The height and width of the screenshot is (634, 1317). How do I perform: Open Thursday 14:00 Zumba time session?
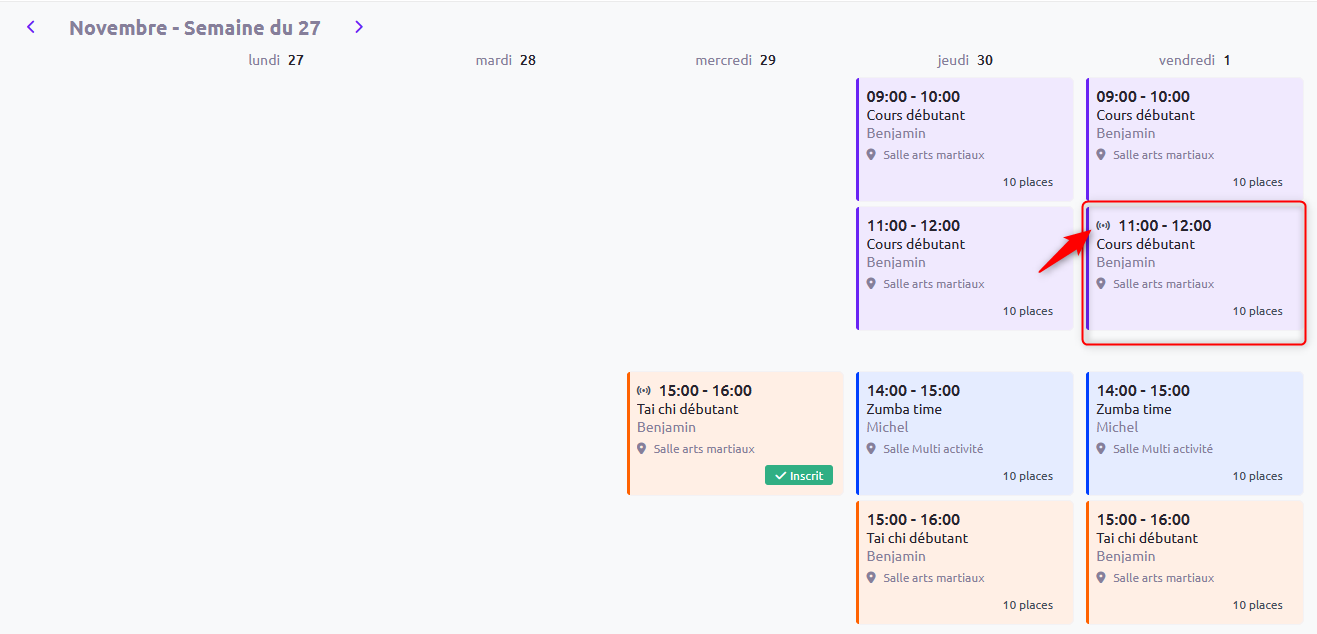tap(964, 433)
